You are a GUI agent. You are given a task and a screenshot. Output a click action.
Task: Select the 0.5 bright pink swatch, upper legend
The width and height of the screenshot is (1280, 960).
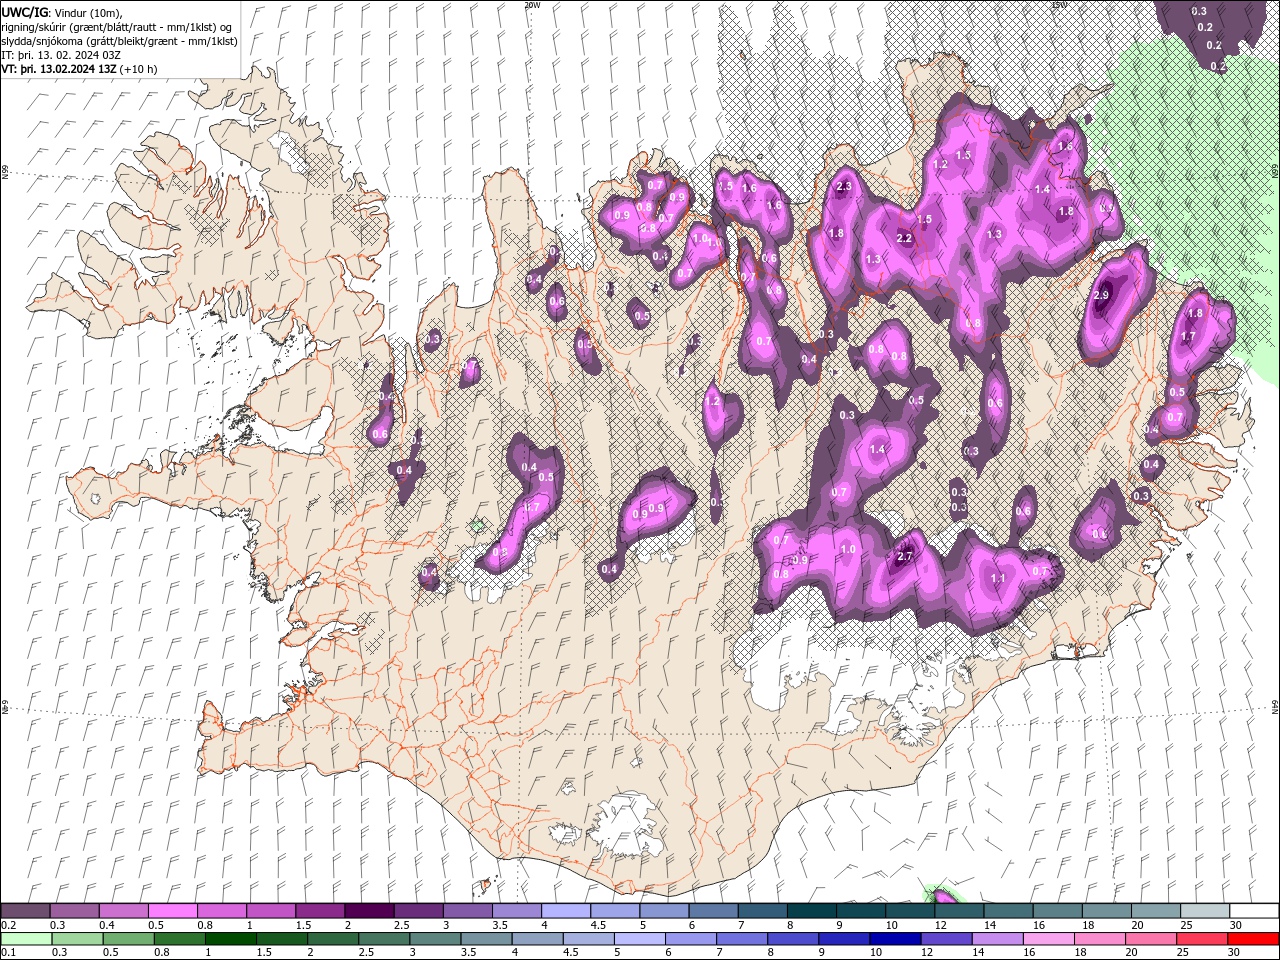[x=172, y=911]
